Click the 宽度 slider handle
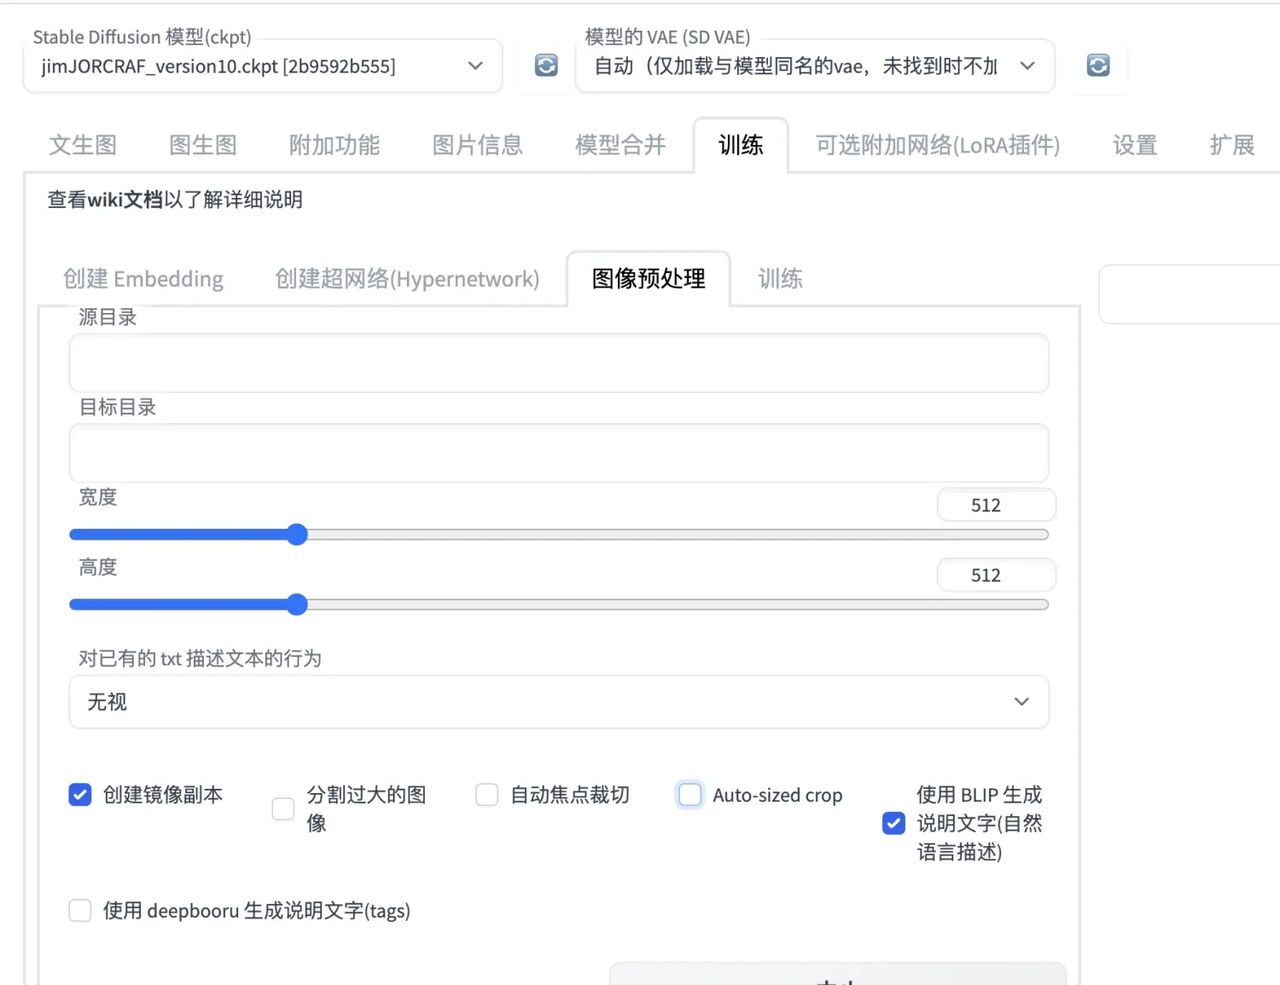This screenshot has height=985, width=1280. tap(297, 534)
